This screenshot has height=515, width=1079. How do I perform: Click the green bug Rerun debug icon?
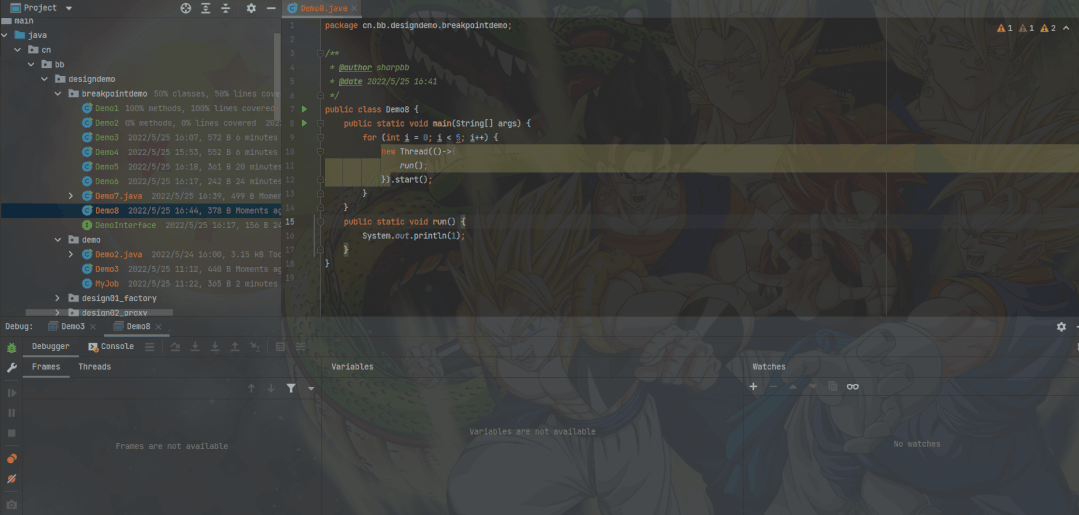[11, 348]
